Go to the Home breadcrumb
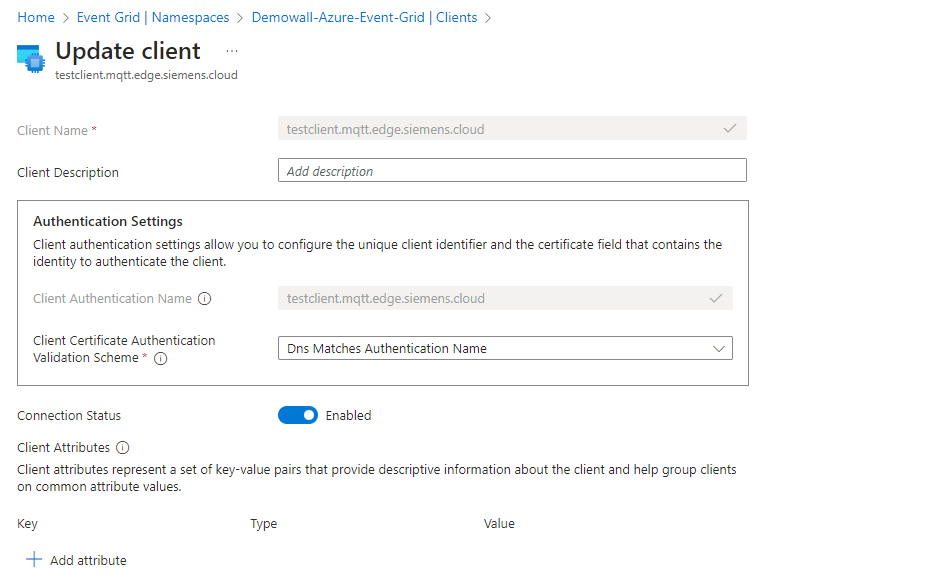 click(x=36, y=18)
